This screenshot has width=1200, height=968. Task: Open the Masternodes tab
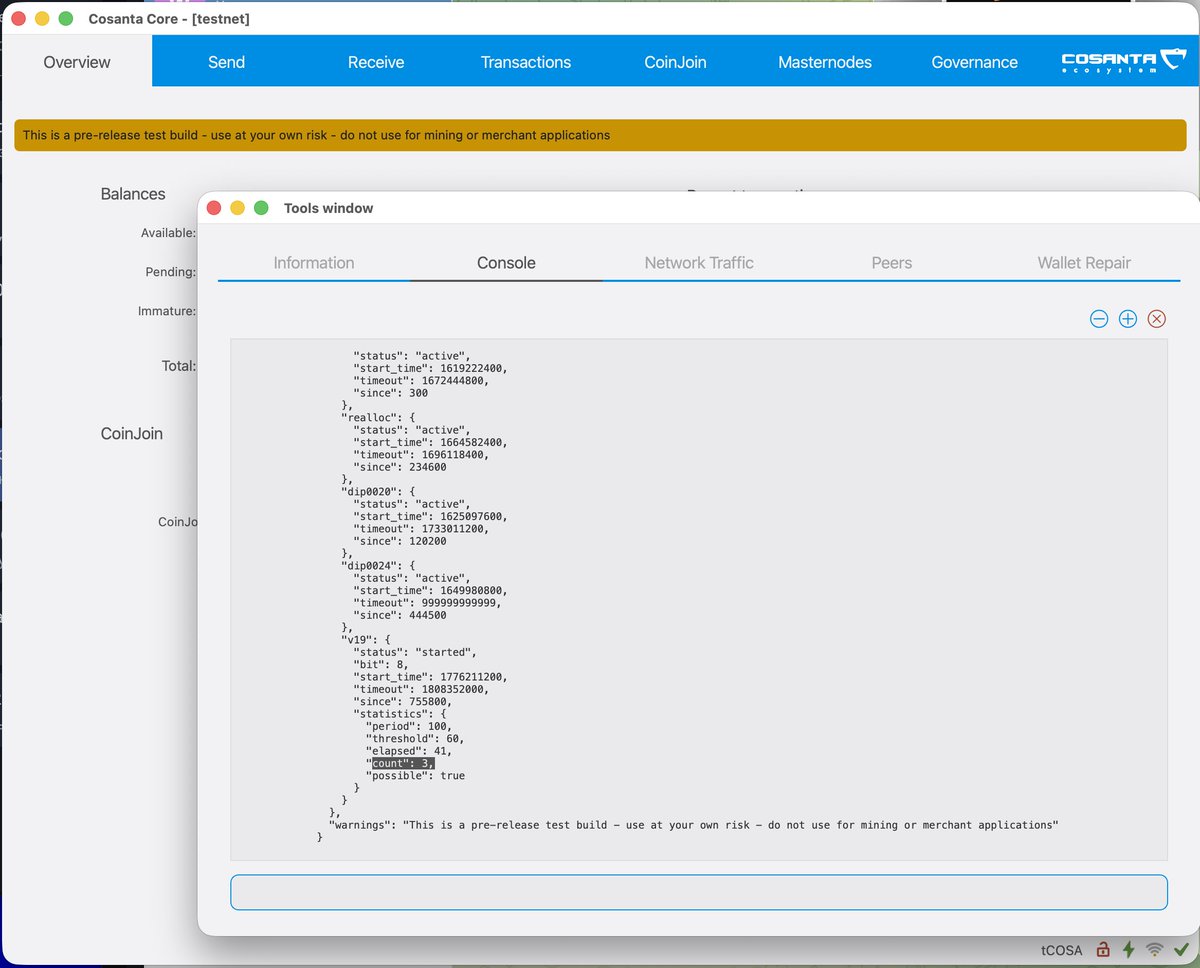[x=825, y=62]
